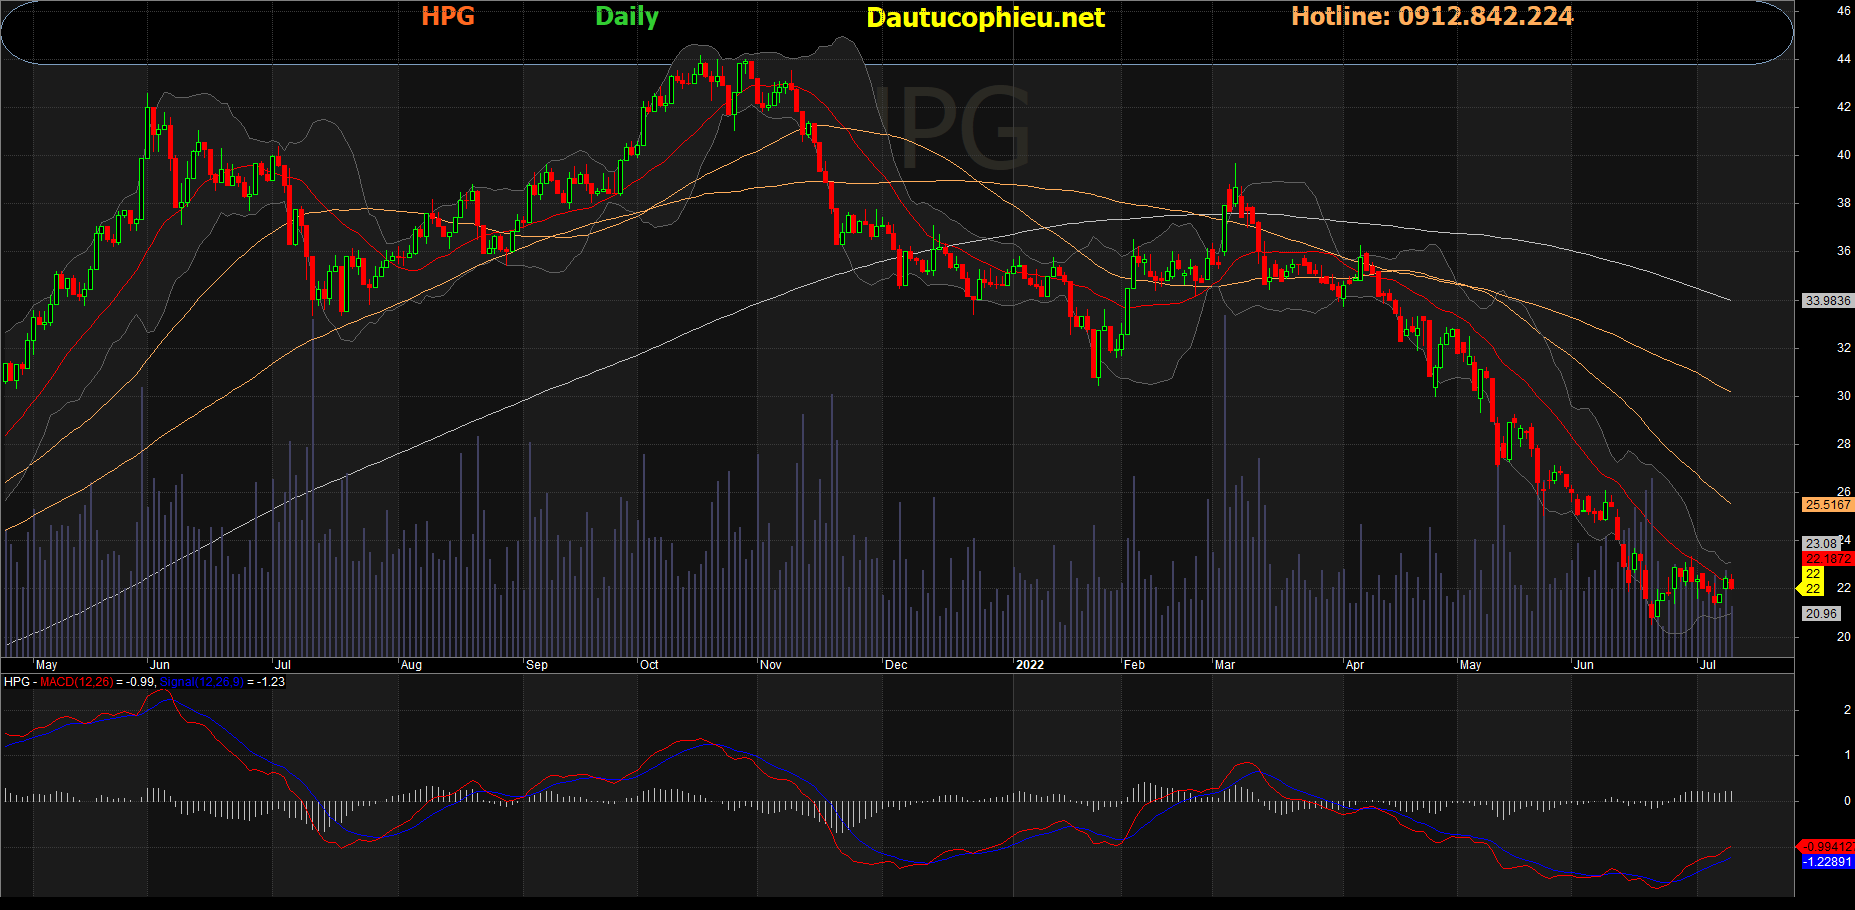Click the 33.9836 moving average value tag
Image resolution: width=1855 pixels, height=910 pixels.
tap(1827, 300)
